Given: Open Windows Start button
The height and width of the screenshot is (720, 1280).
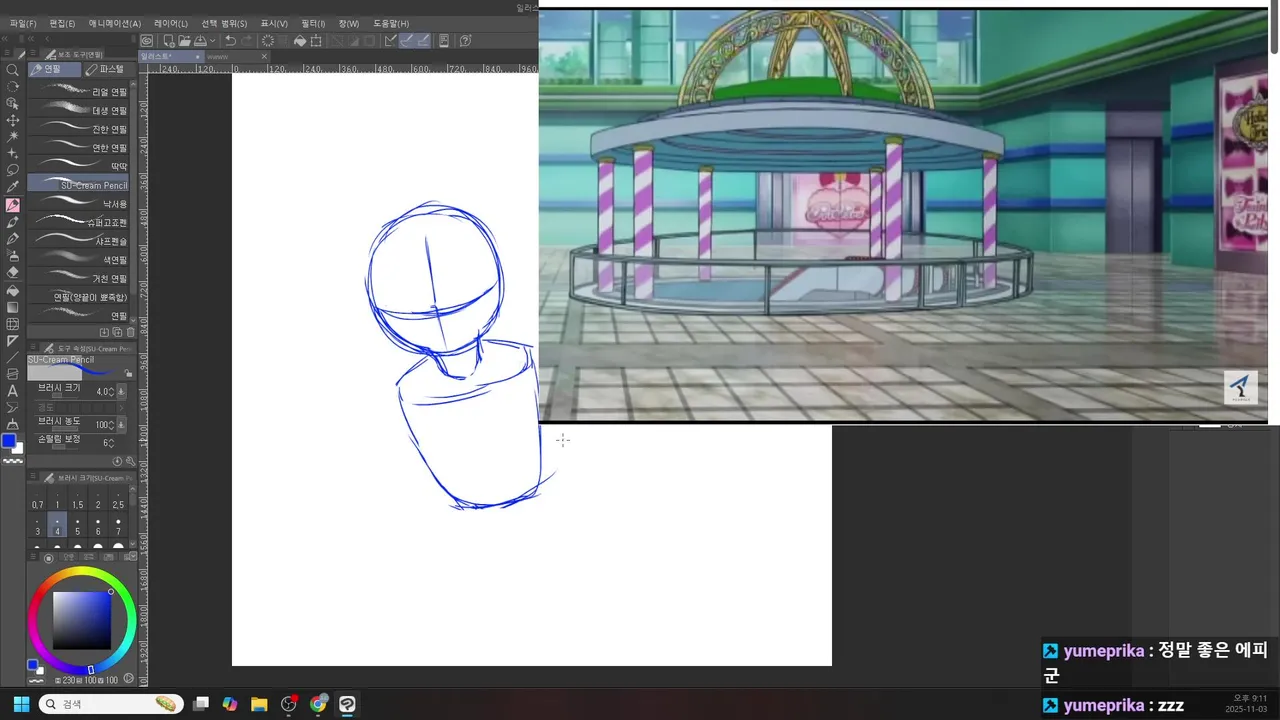Looking at the screenshot, I should tap(21, 704).
